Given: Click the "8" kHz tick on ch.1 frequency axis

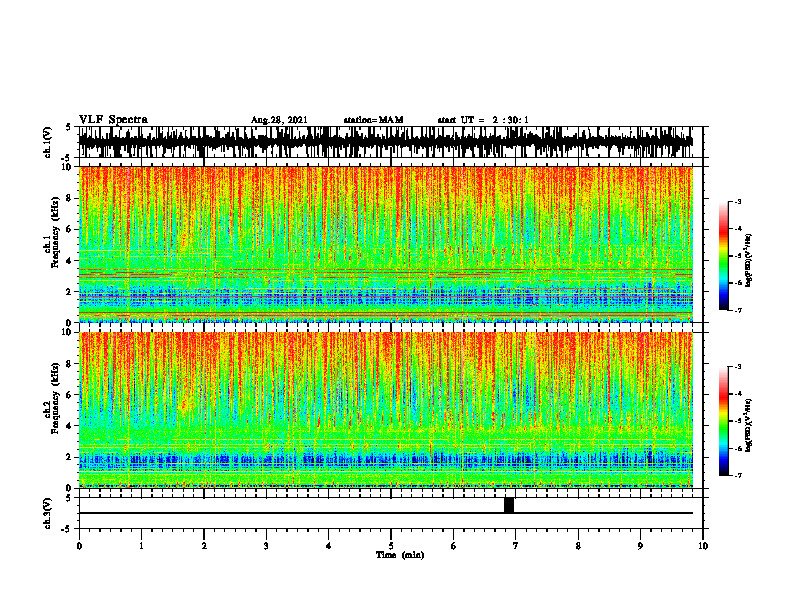Looking at the screenshot, I should pos(70,198).
